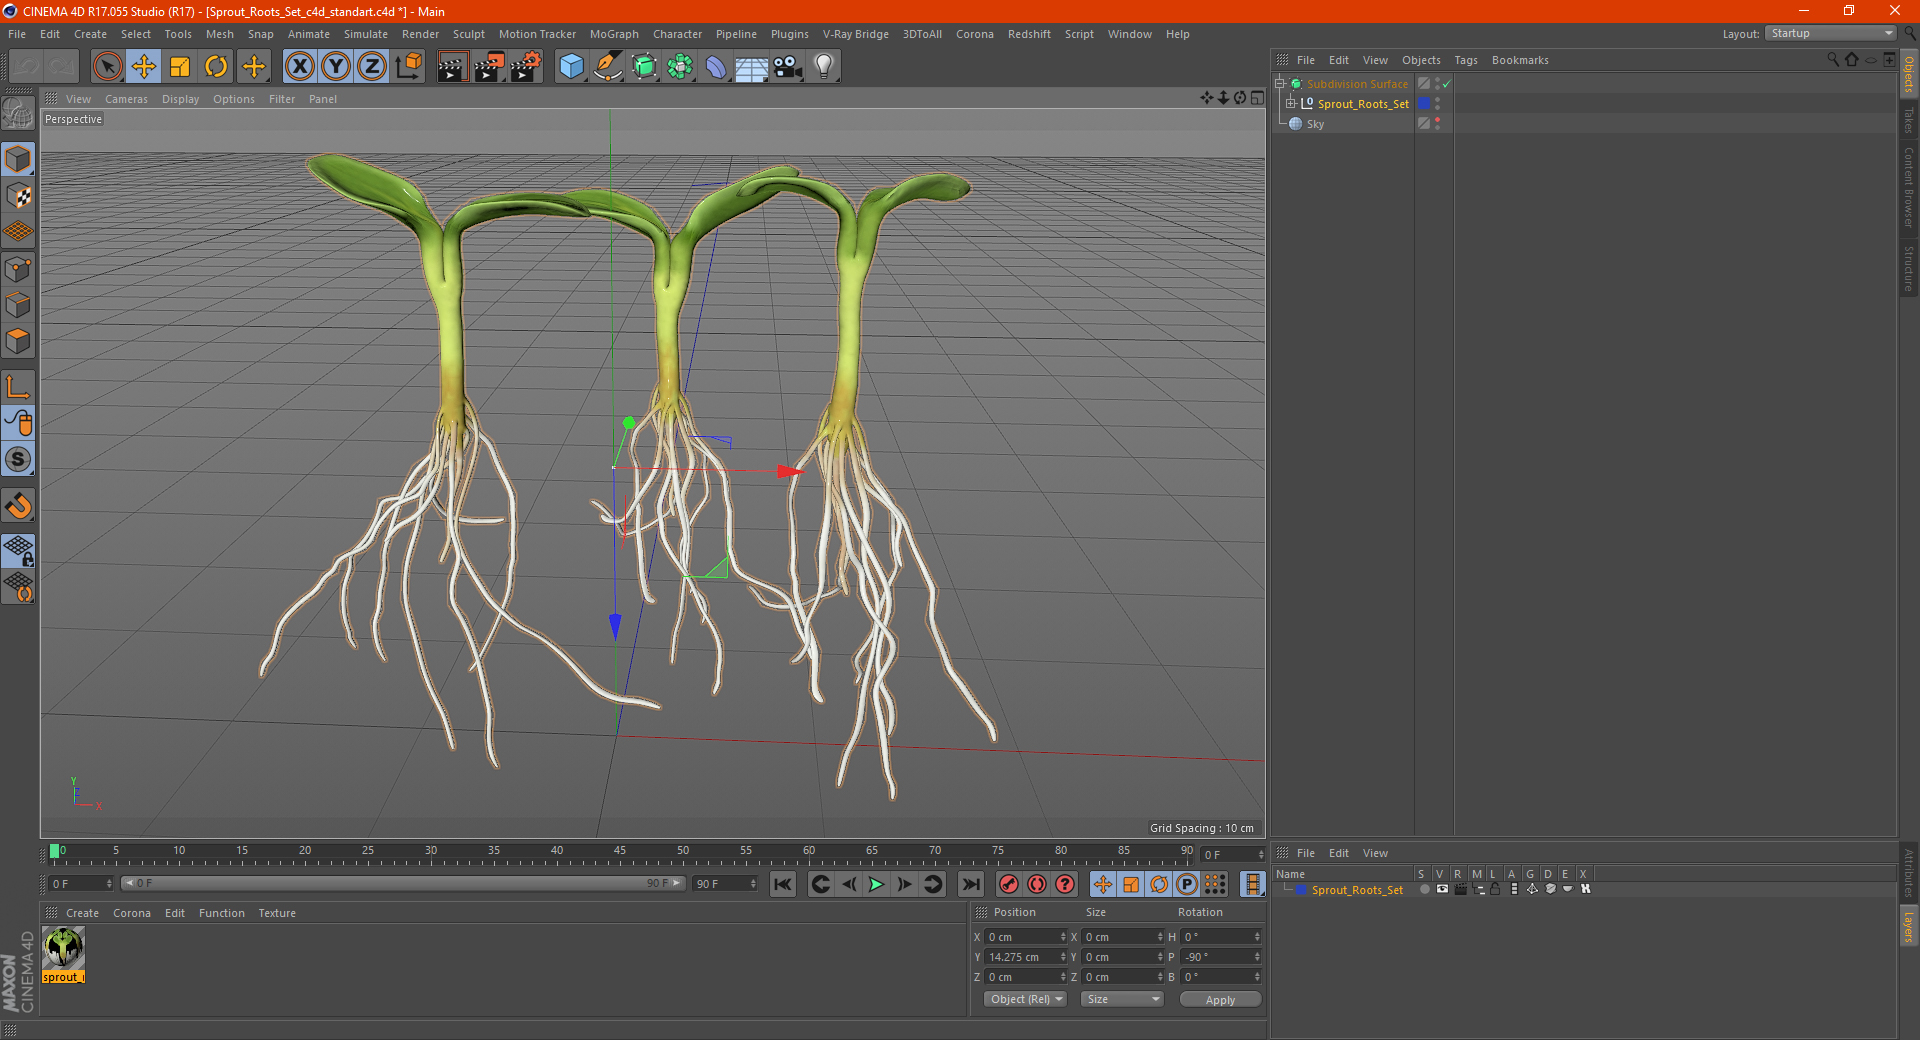Increment the P rotation stepper
Screen dimensions: 1920x1040
(x=1257, y=954)
